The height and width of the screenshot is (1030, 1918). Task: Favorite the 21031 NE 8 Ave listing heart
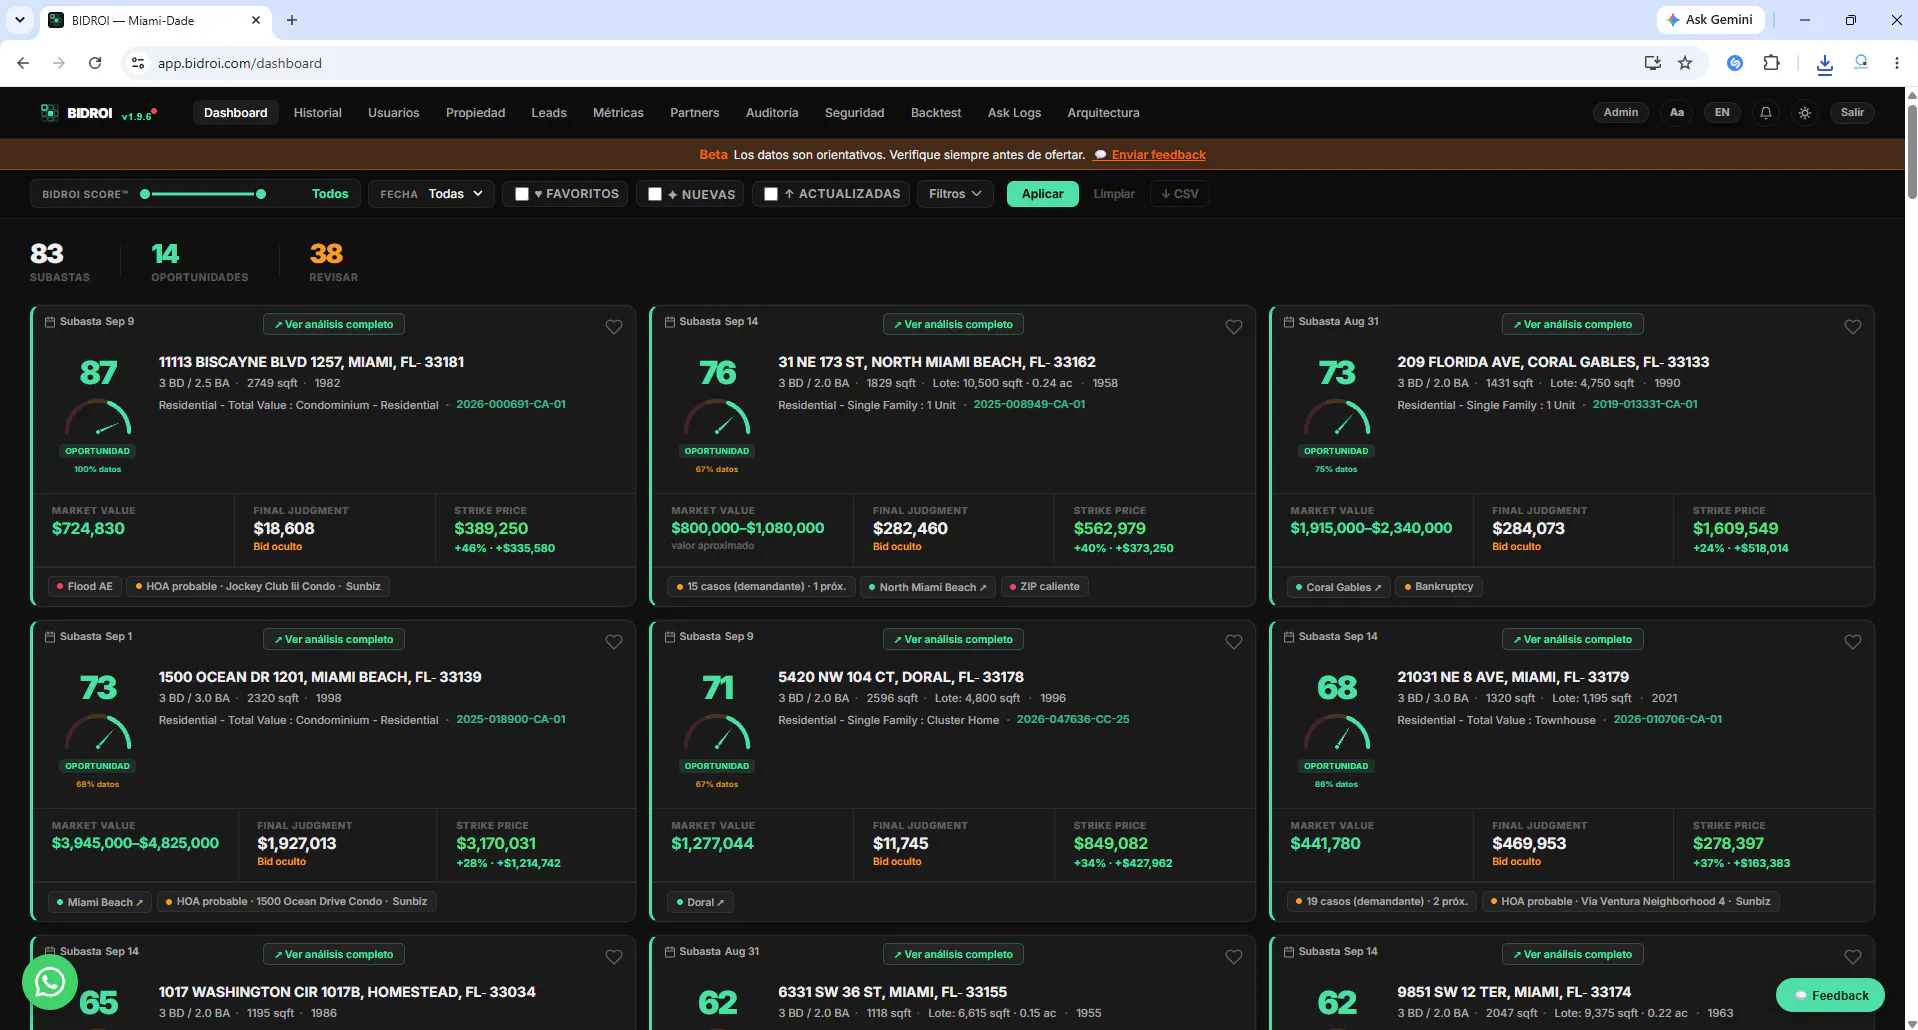tap(1853, 642)
